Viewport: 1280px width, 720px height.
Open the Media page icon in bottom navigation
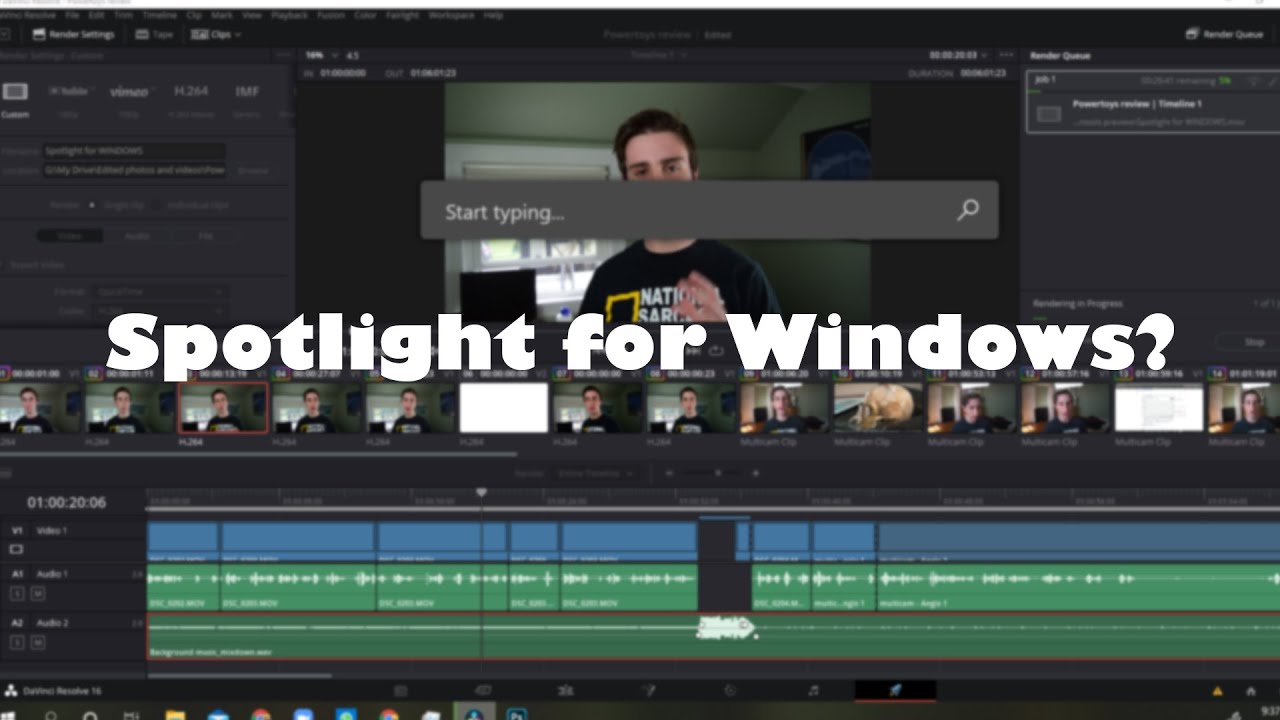pyautogui.click(x=401, y=691)
